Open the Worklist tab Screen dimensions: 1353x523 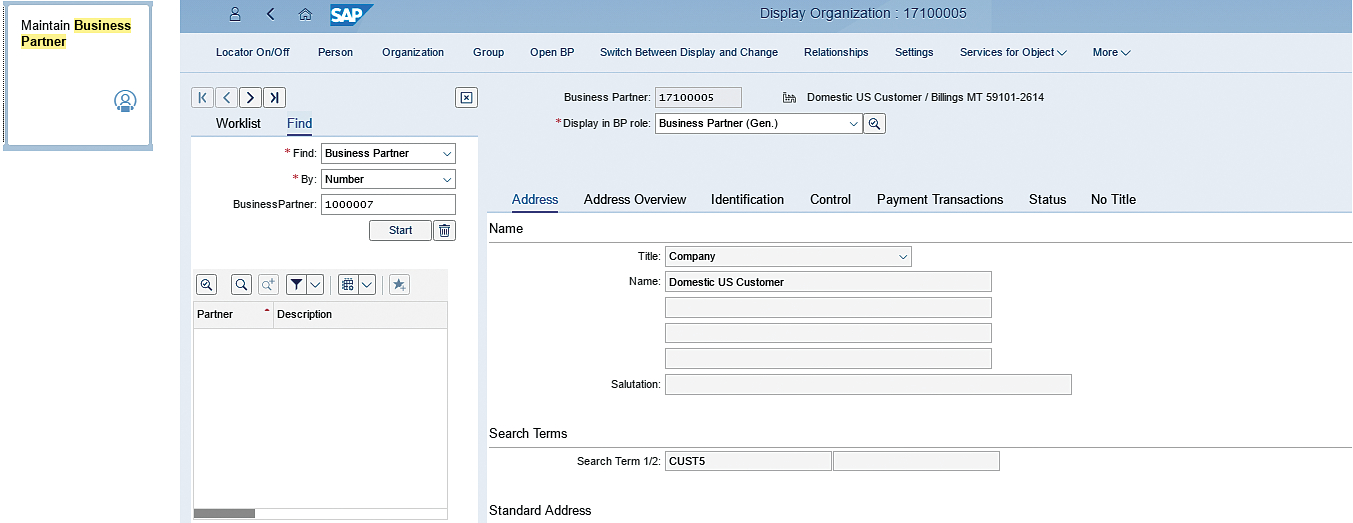[238, 123]
